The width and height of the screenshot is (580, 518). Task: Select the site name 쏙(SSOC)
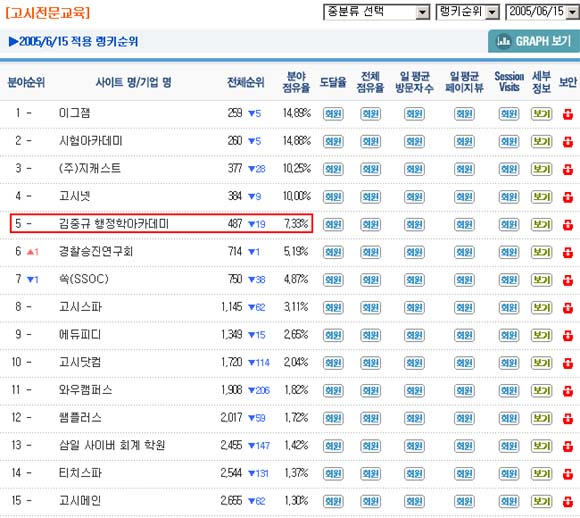[84, 279]
